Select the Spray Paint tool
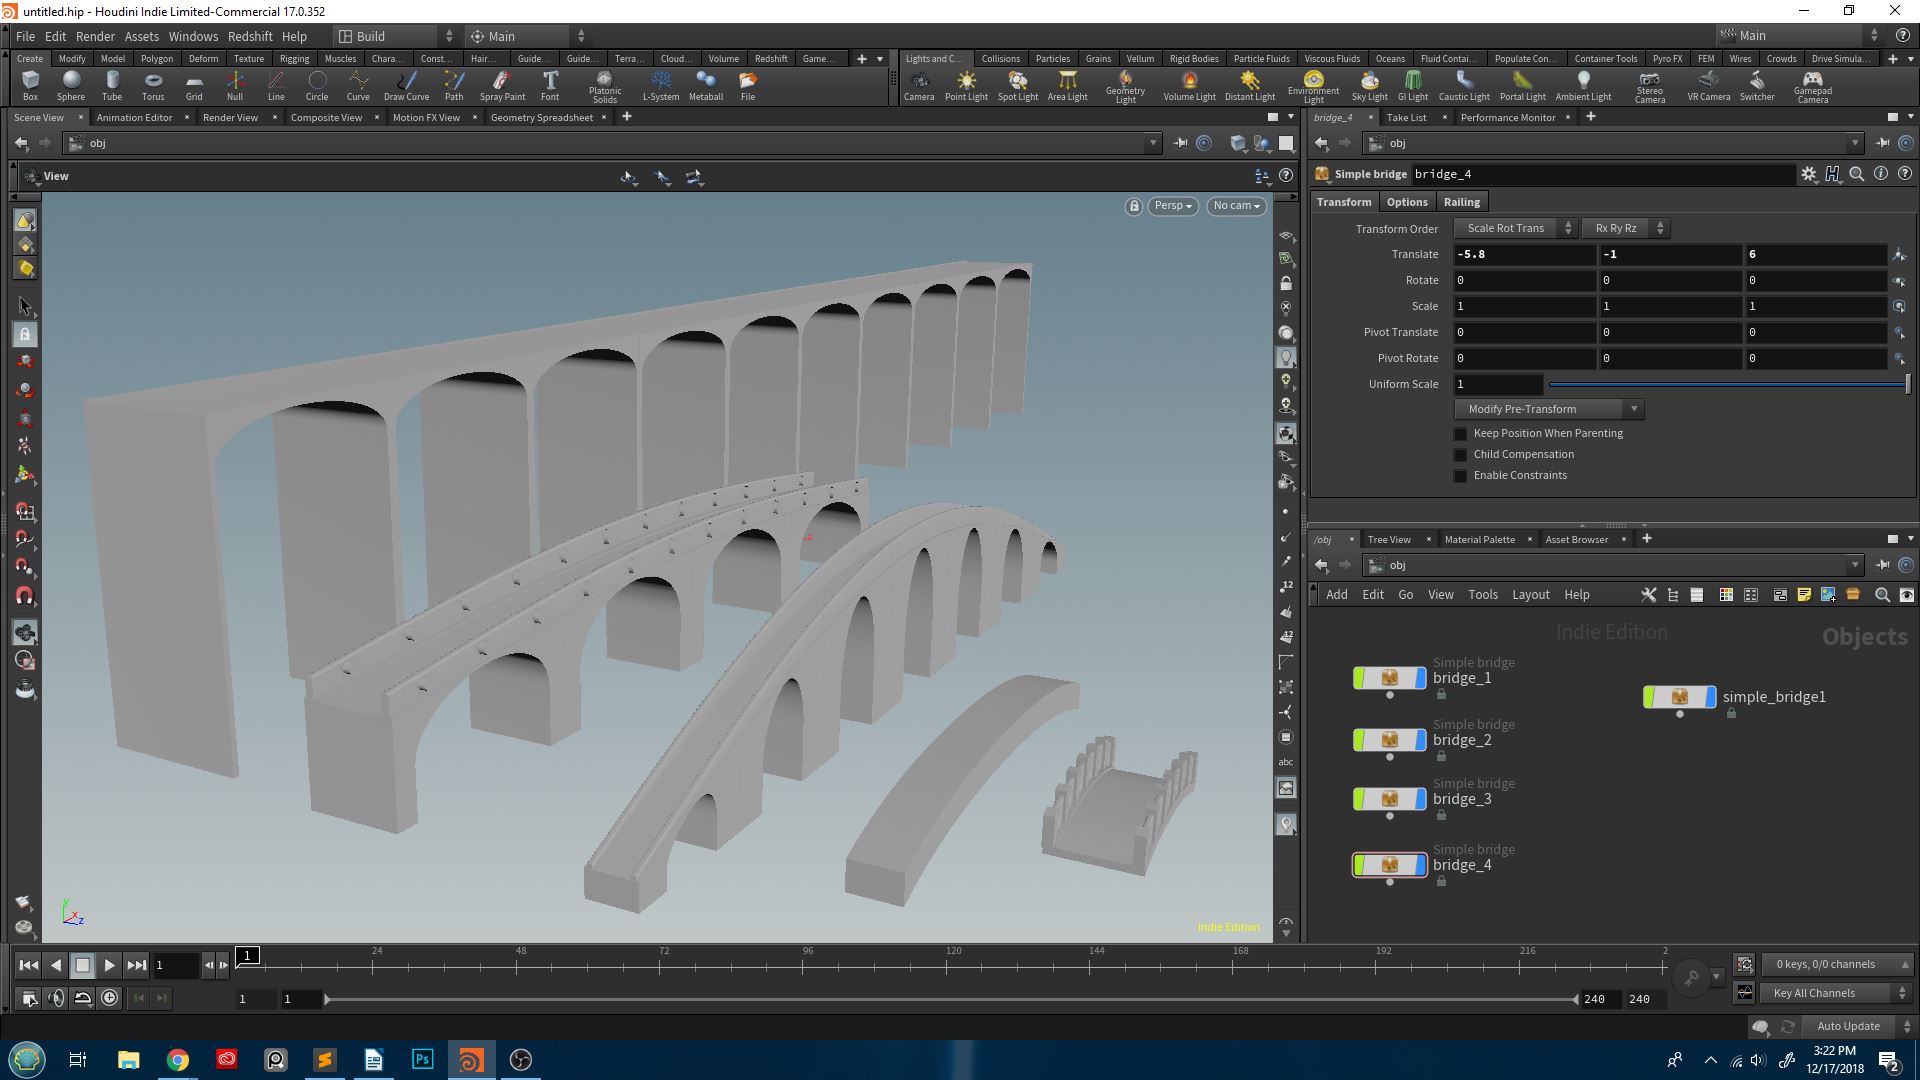The height and width of the screenshot is (1080, 1920). coord(502,86)
